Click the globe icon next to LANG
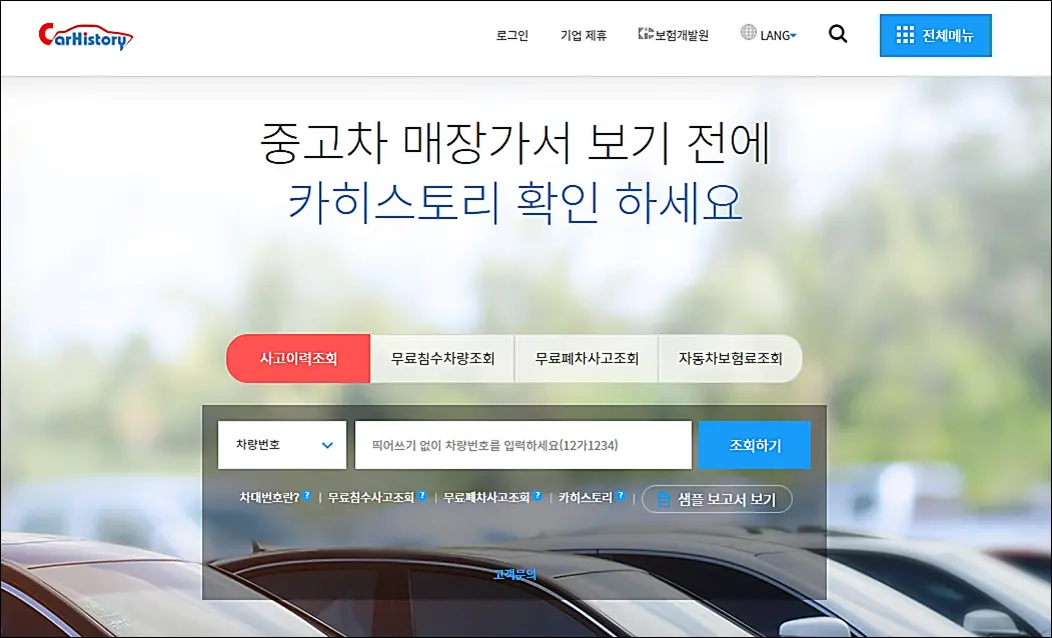Image resolution: width=1052 pixels, height=638 pixels. (x=747, y=34)
